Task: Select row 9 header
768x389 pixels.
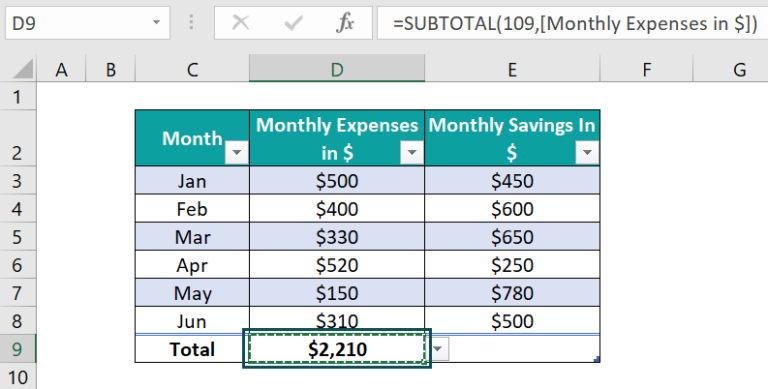Action: pos(18,349)
